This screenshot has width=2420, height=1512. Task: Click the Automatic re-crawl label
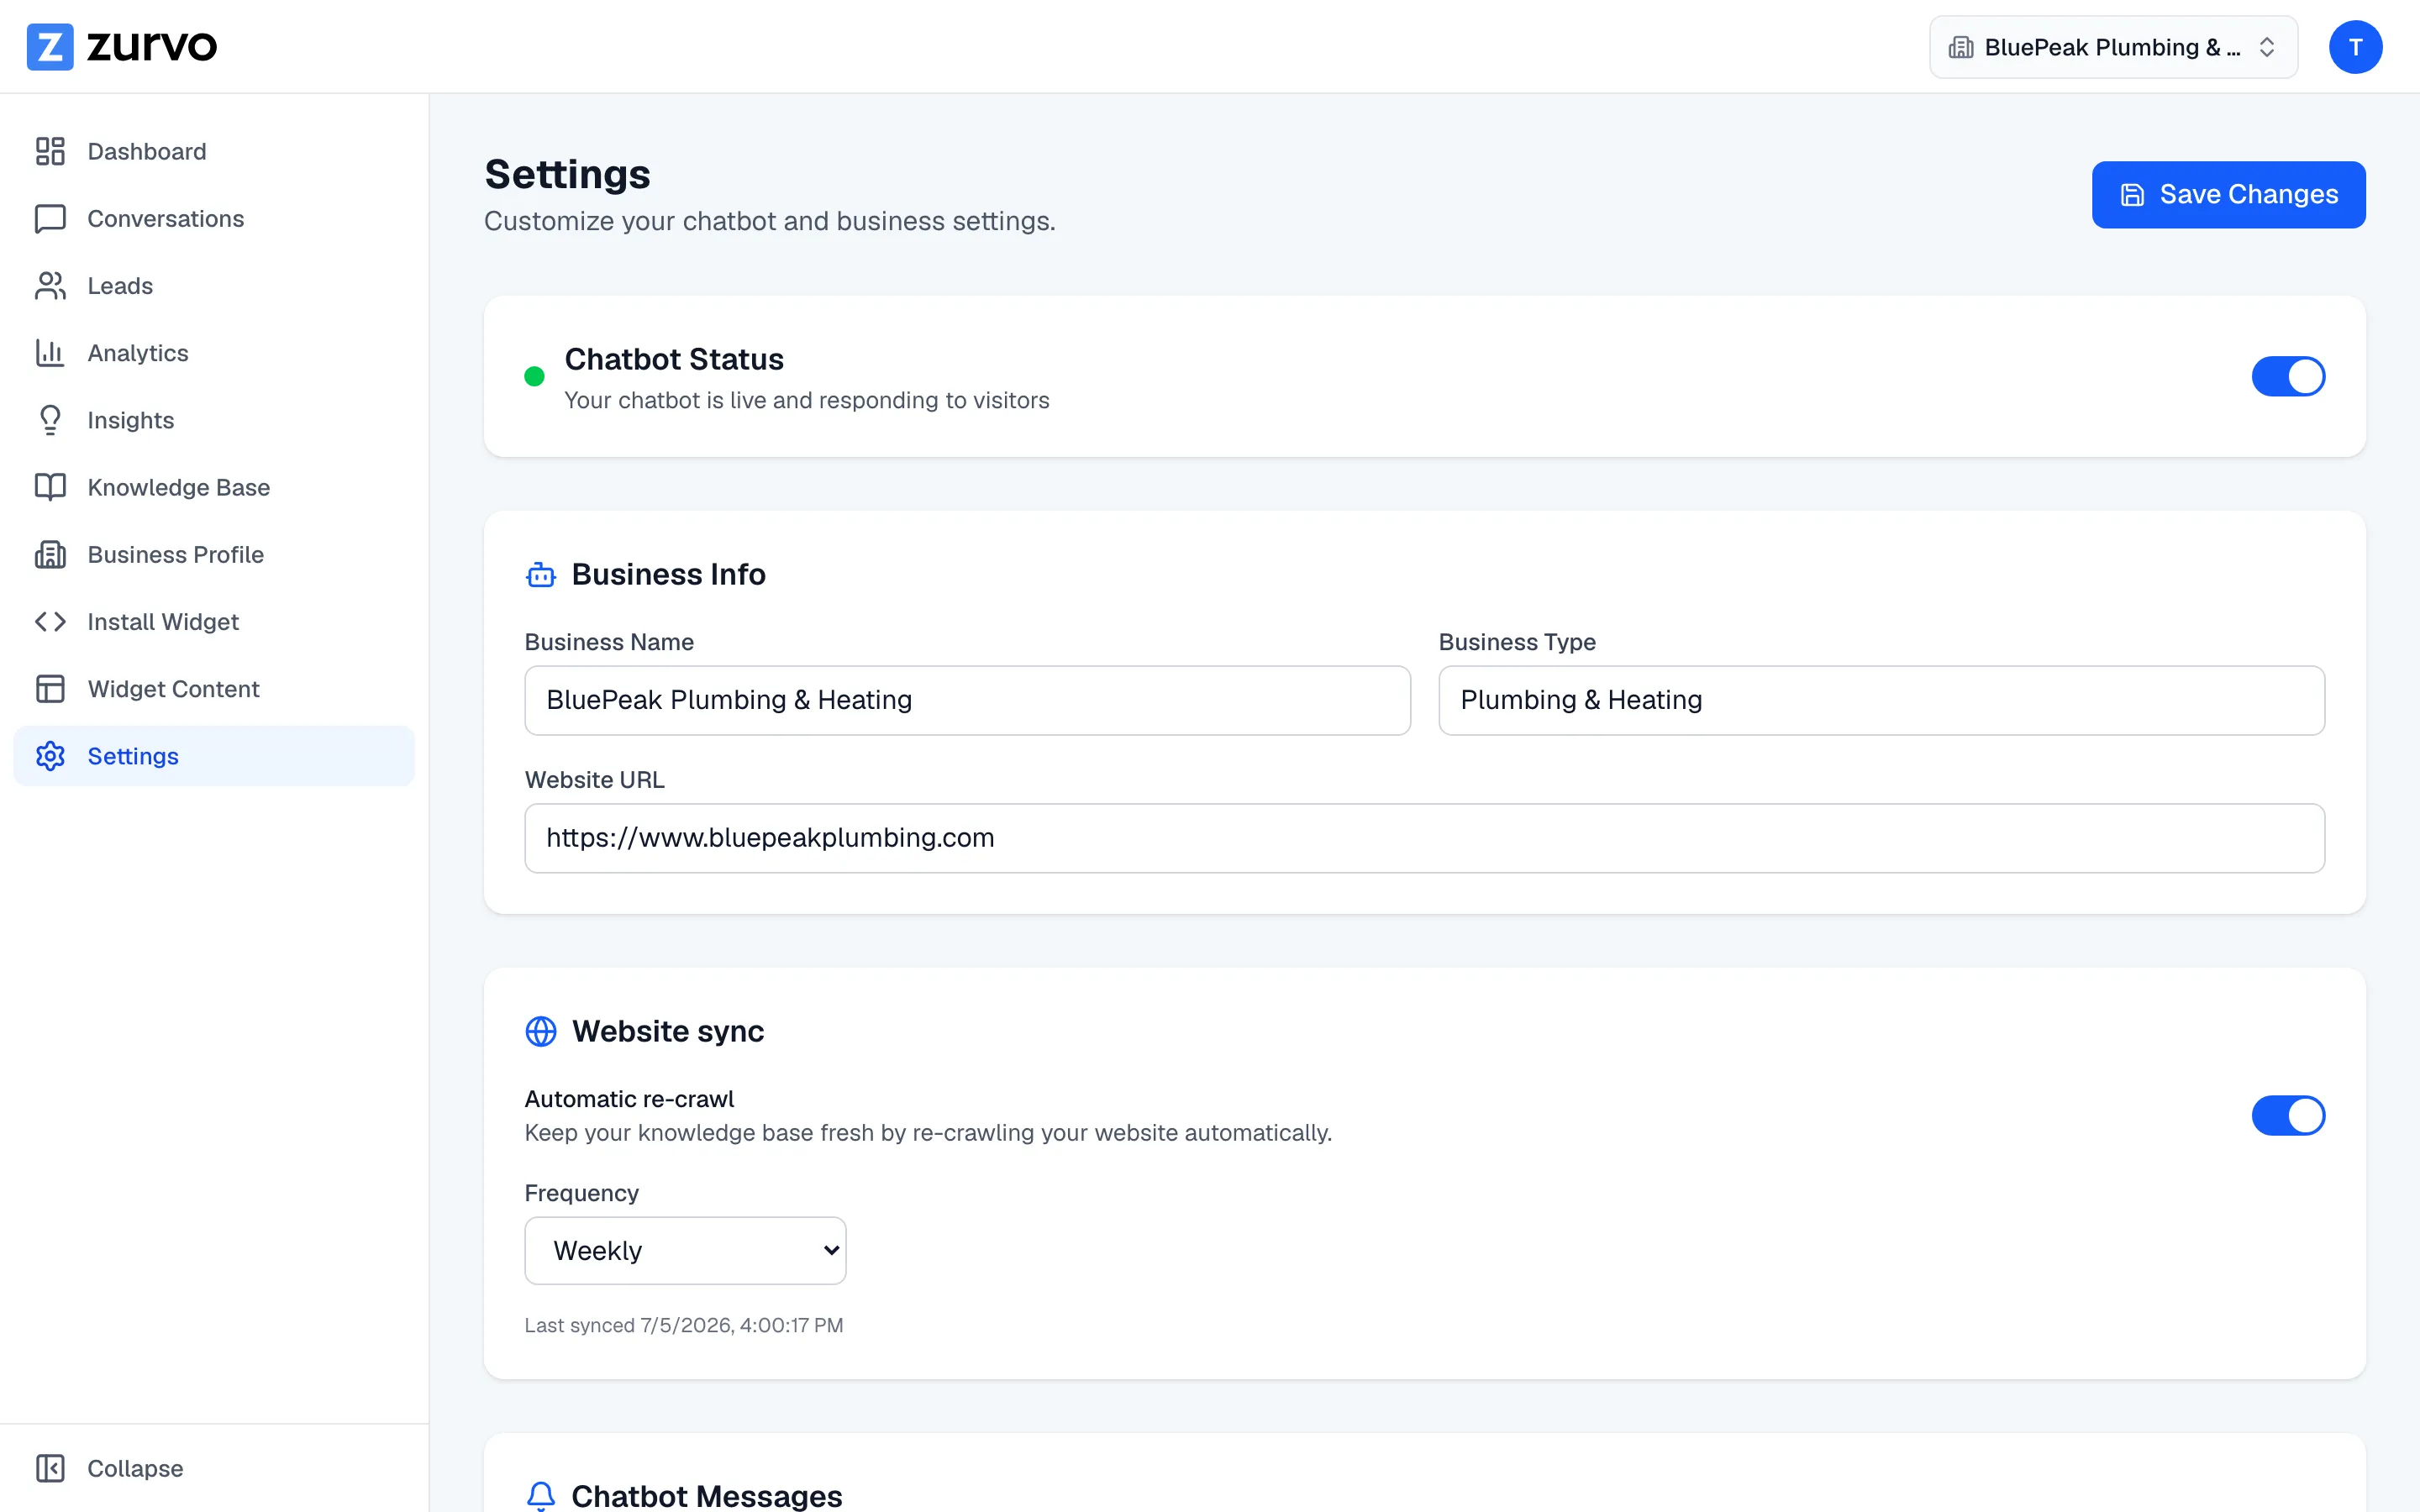[x=629, y=1099]
